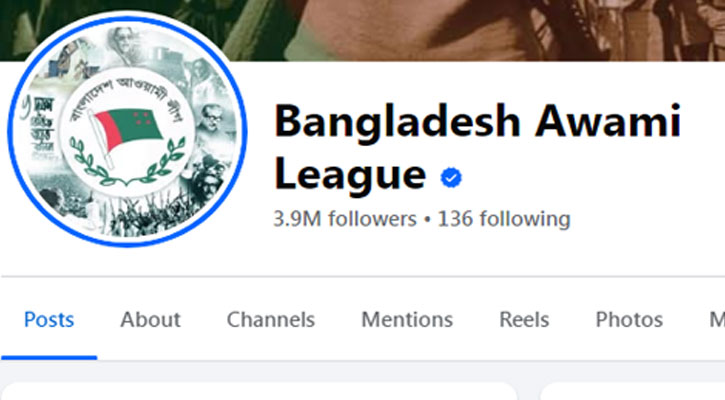Go to the Reels tab
The width and height of the screenshot is (725, 400).
524,320
